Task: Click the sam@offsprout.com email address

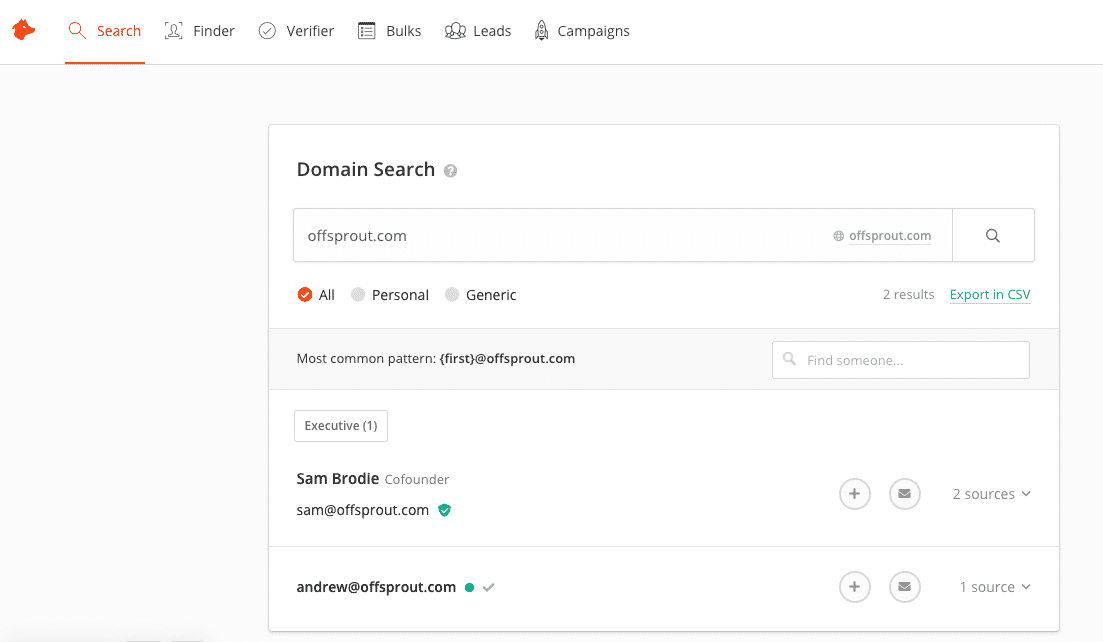Action: pos(362,510)
